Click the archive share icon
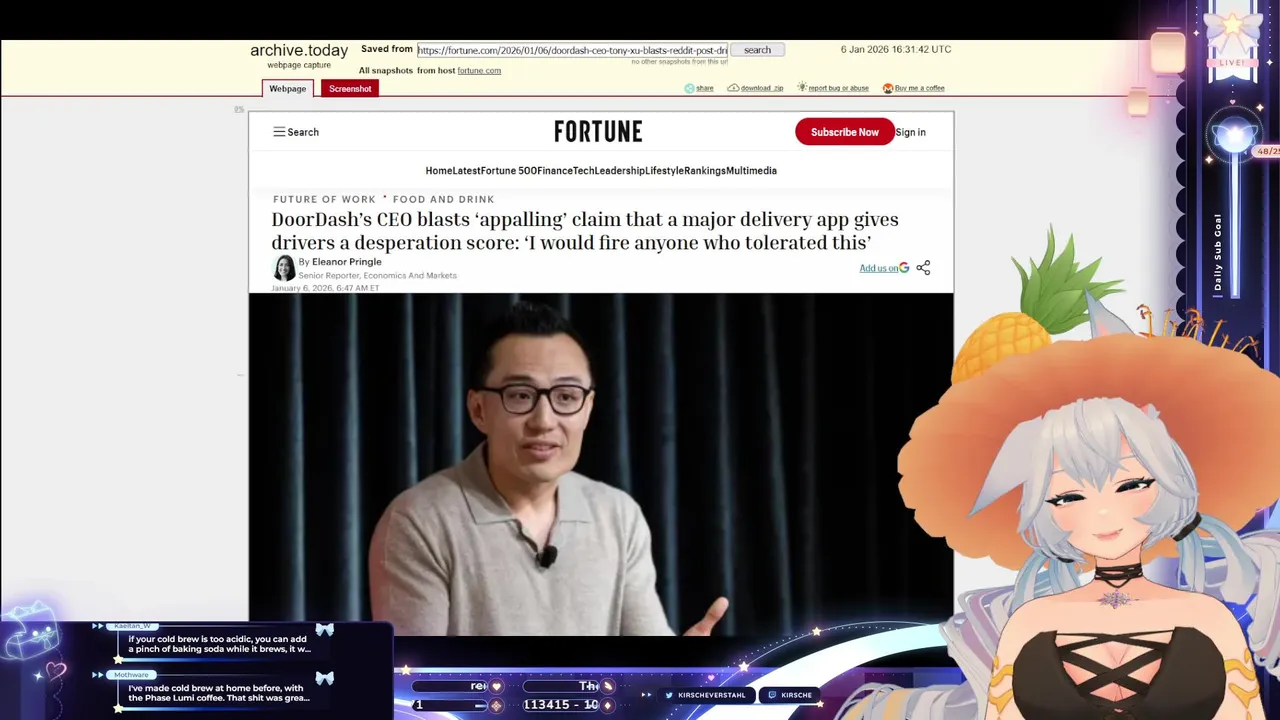Image resolution: width=1280 pixels, height=720 pixels. pyautogui.click(x=689, y=88)
